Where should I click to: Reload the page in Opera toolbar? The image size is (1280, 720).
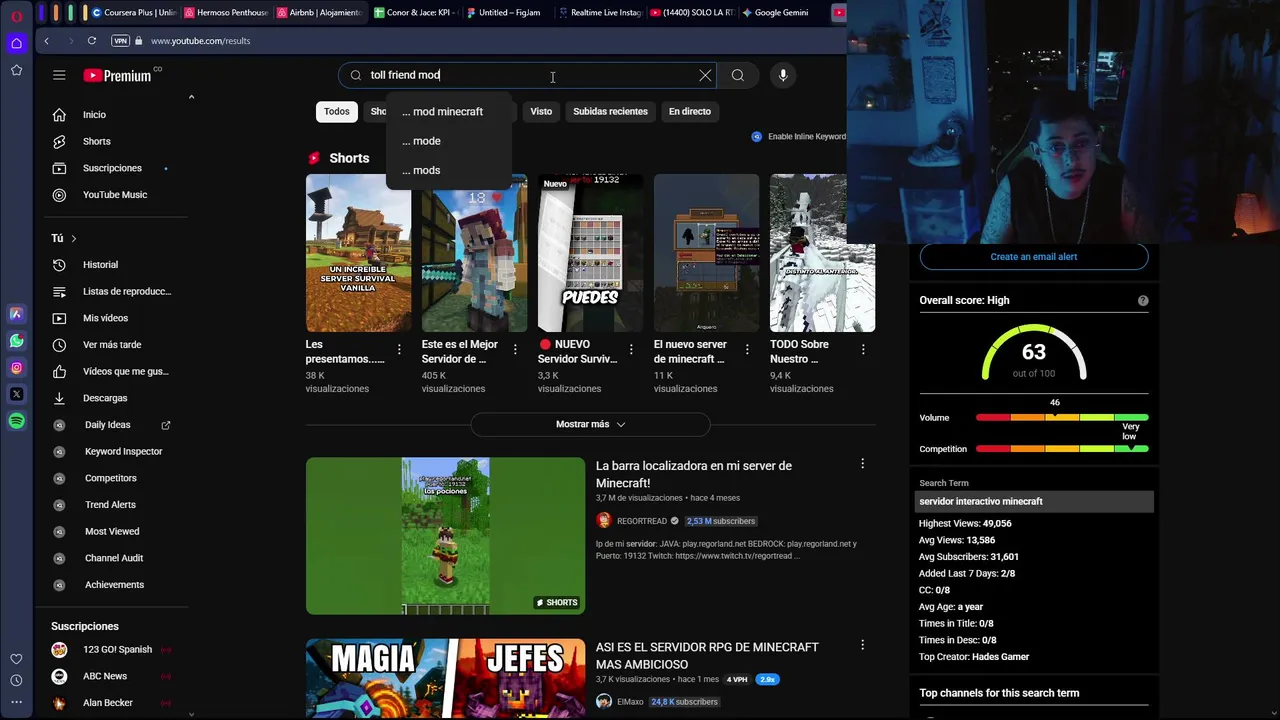coord(92,41)
